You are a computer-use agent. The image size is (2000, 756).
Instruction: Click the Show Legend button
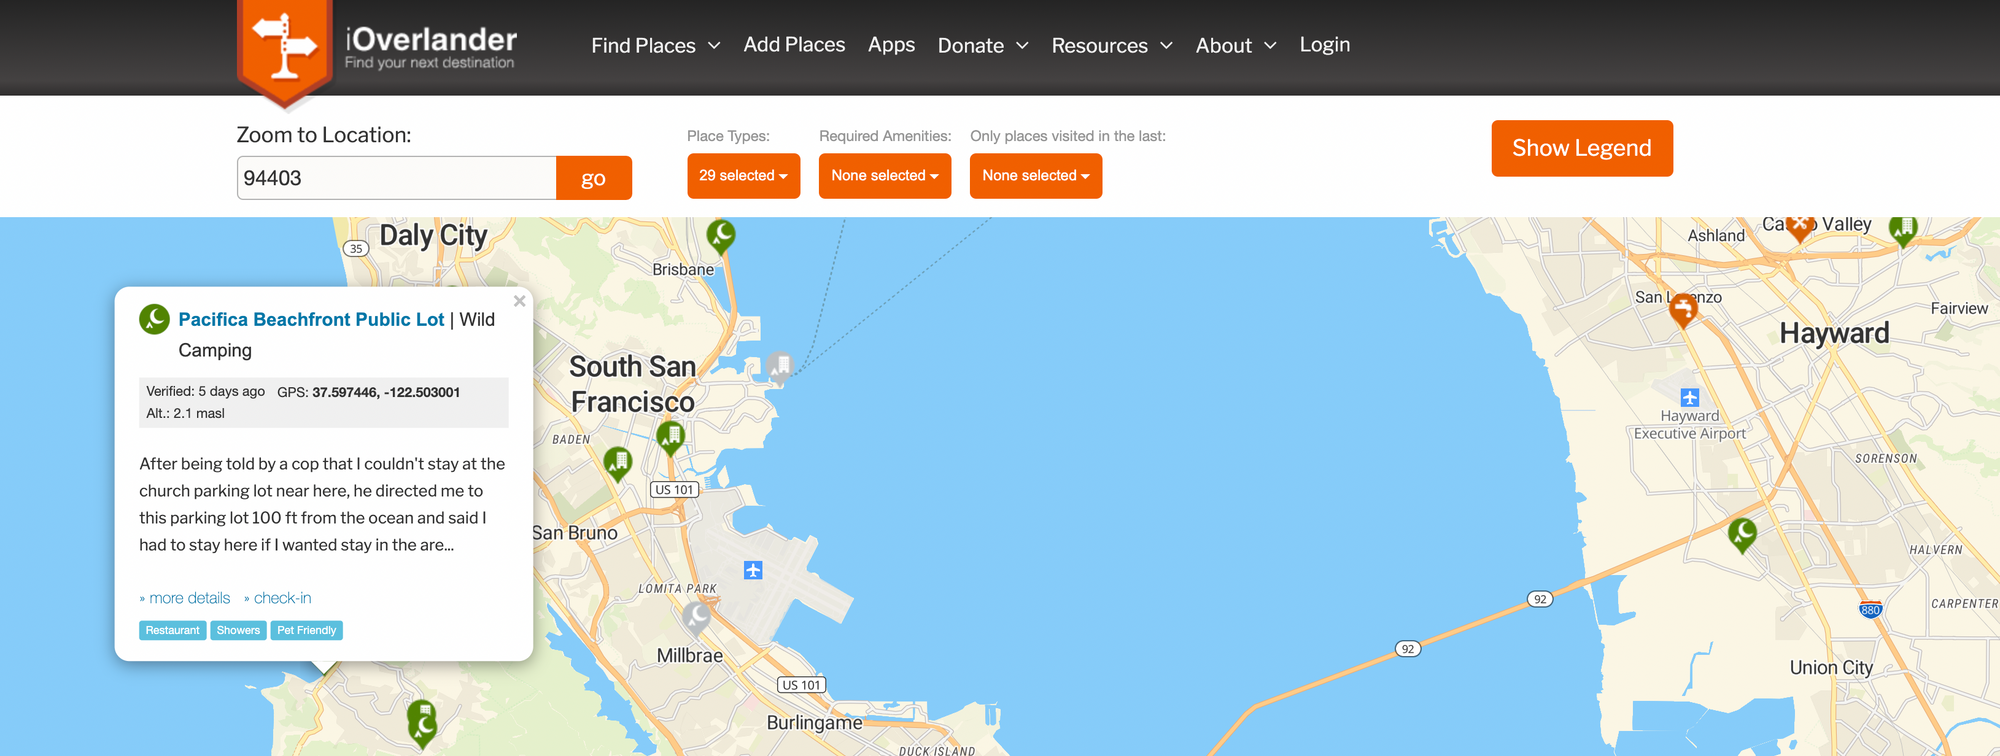tap(1582, 148)
